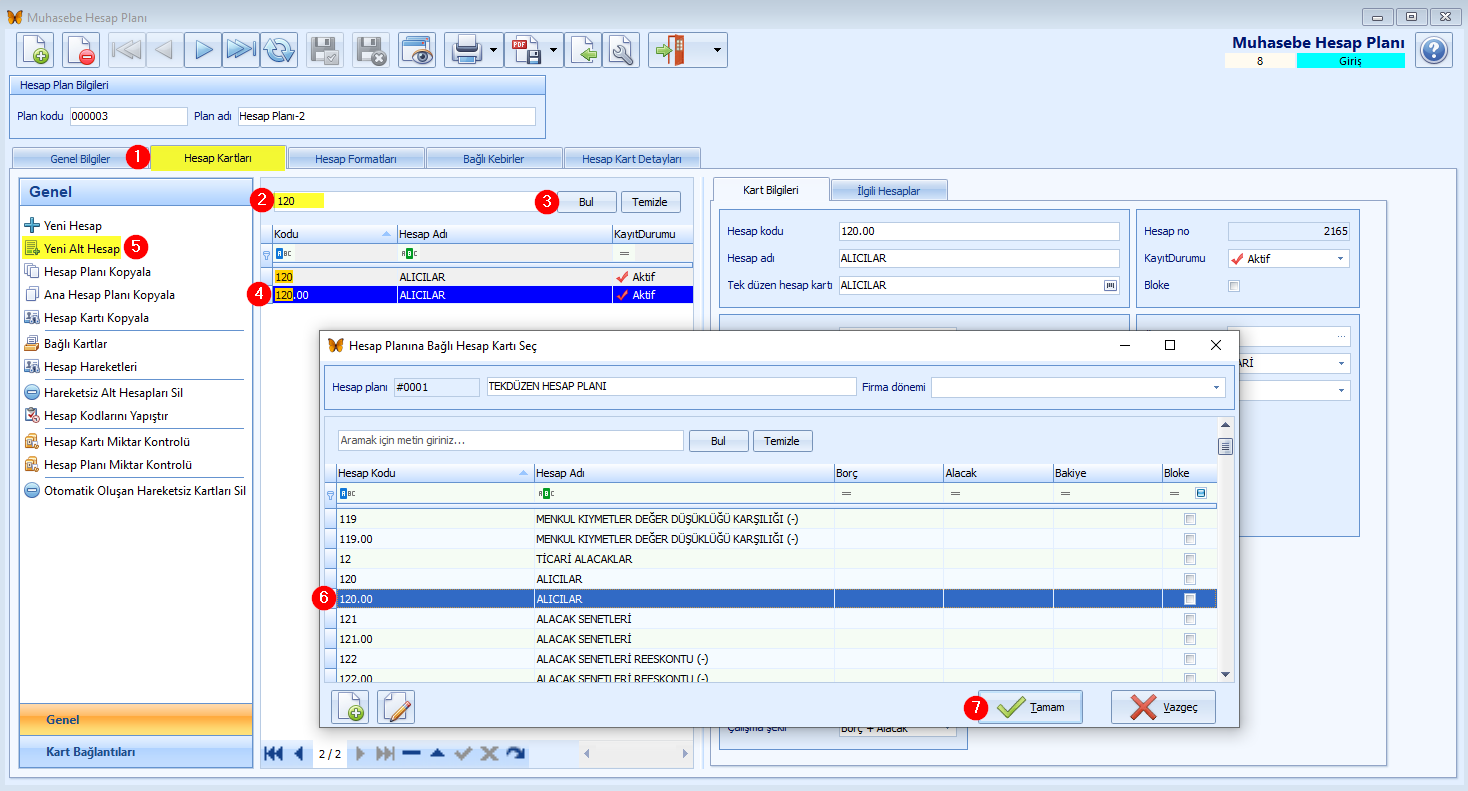Screen dimensions: 1468x791
Task: Click the new record toolbar icon
Action: [35, 50]
